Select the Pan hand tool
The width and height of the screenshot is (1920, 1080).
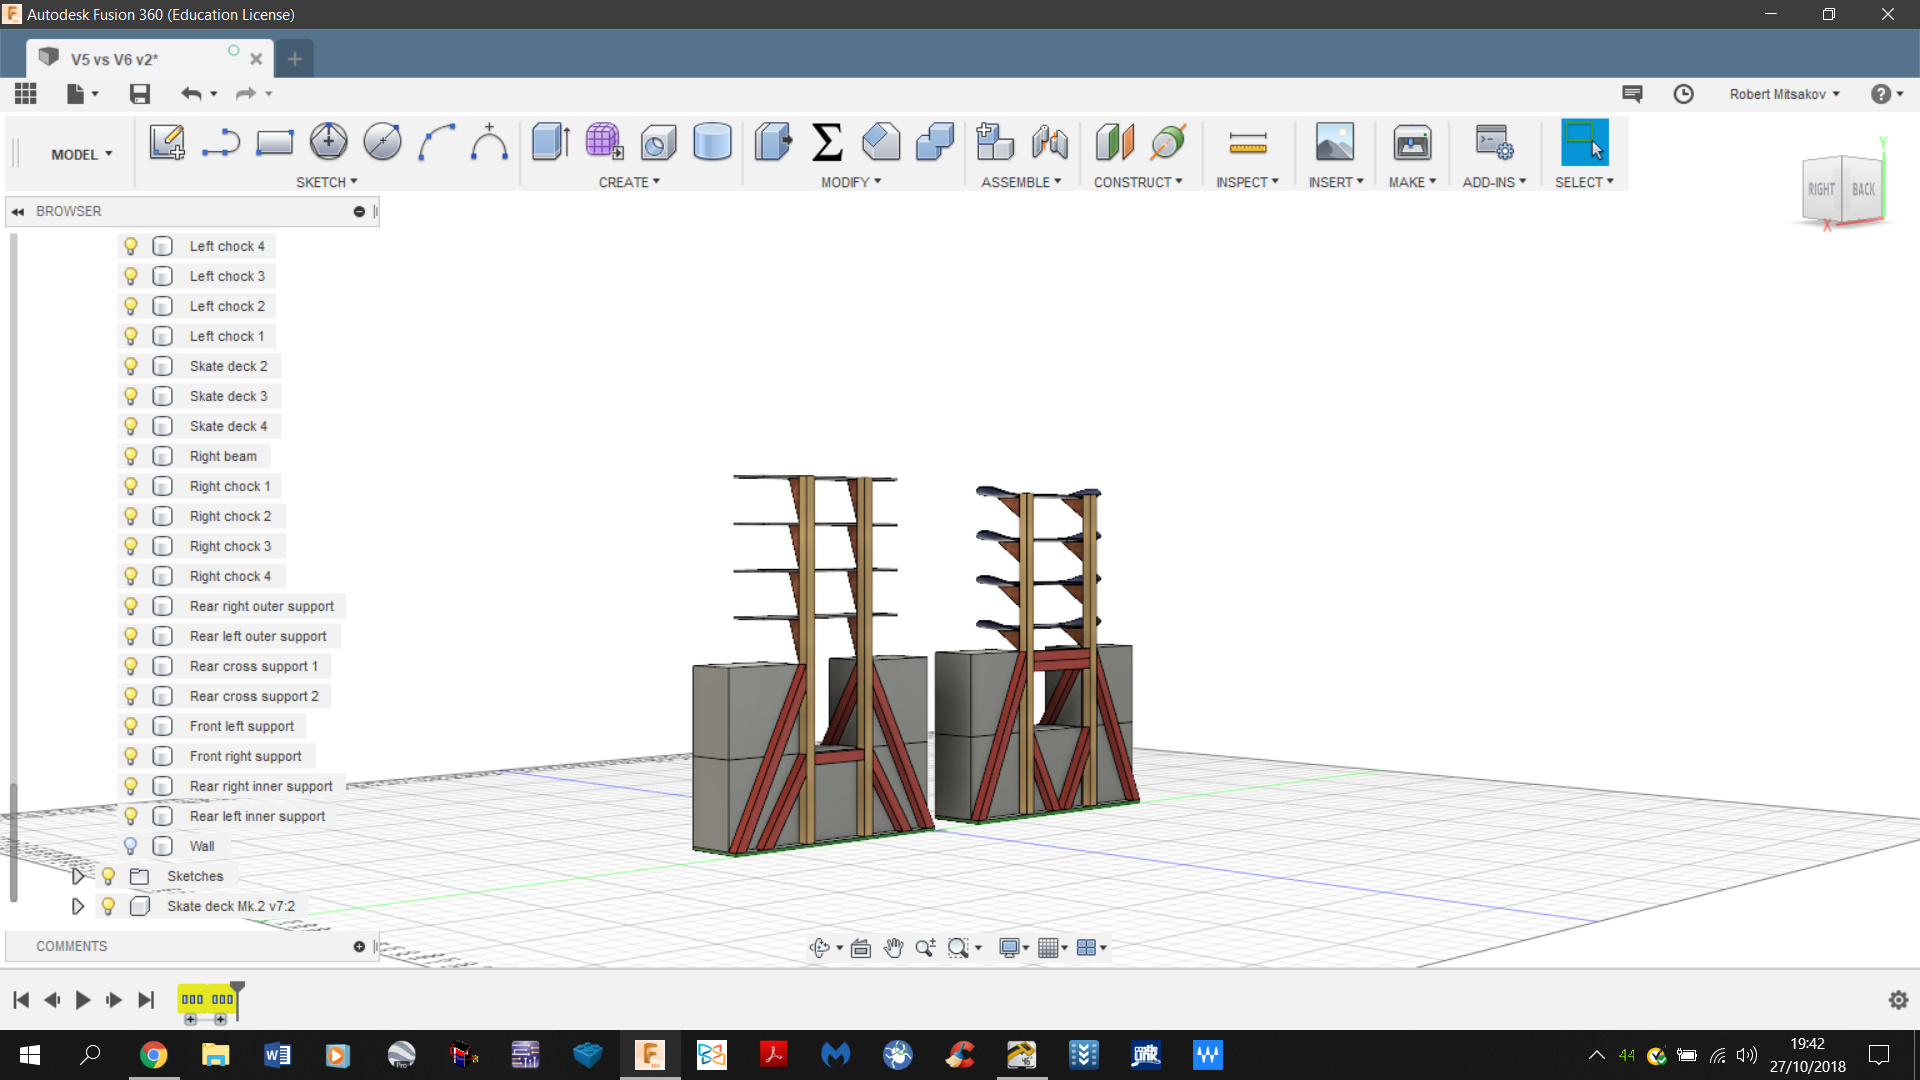pyautogui.click(x=893, y=947)
